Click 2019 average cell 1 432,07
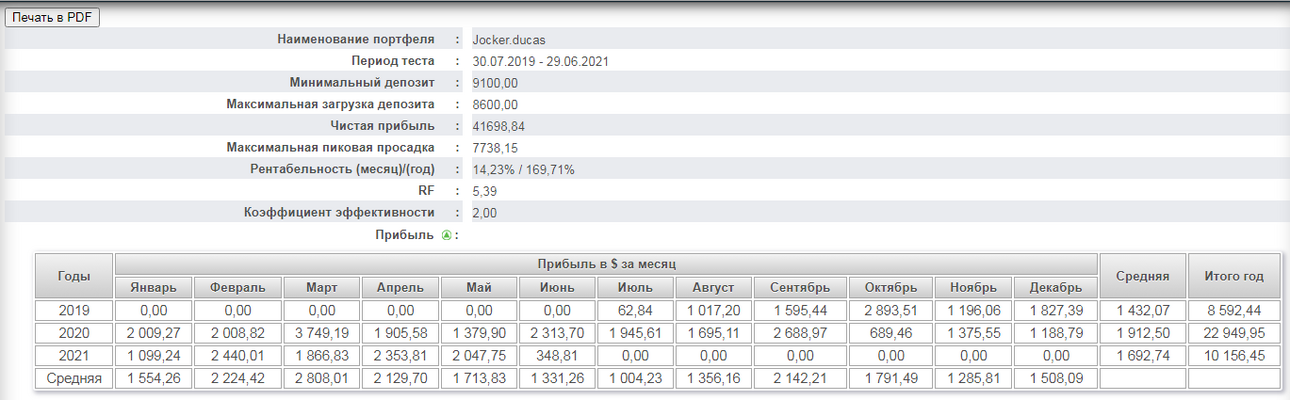 (1143, 310)
